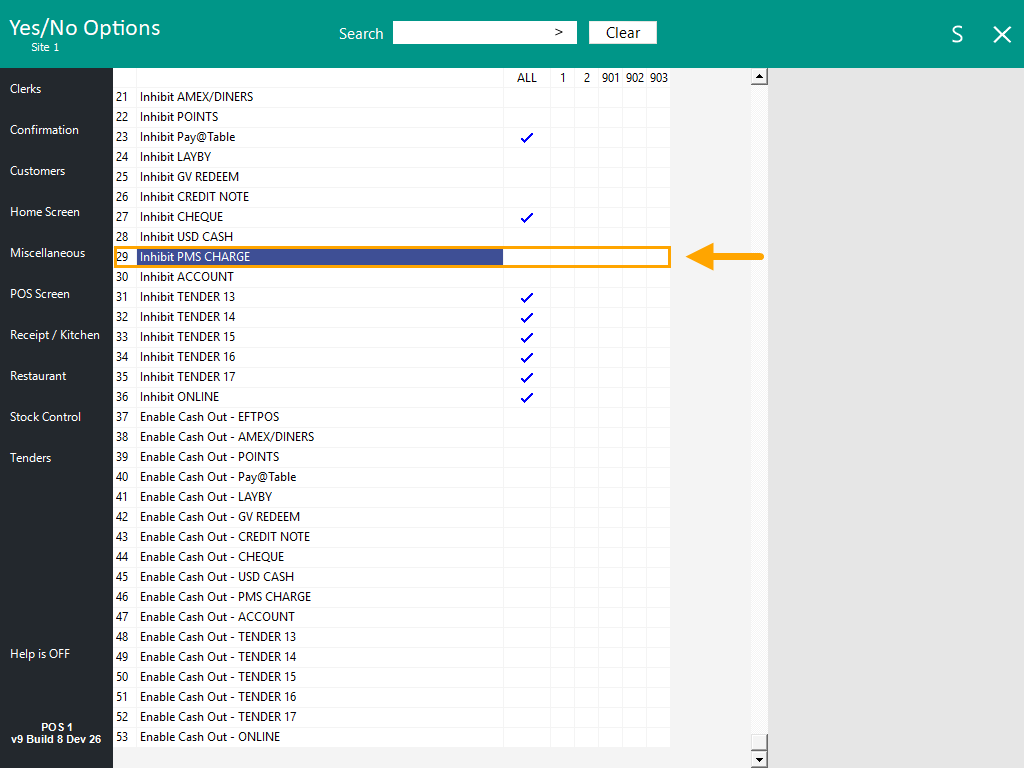1024x768 pixels.
Task: Select row Enable Cash Out - TENDER 16
Action: pyautogui.click(x=392, y=697)
